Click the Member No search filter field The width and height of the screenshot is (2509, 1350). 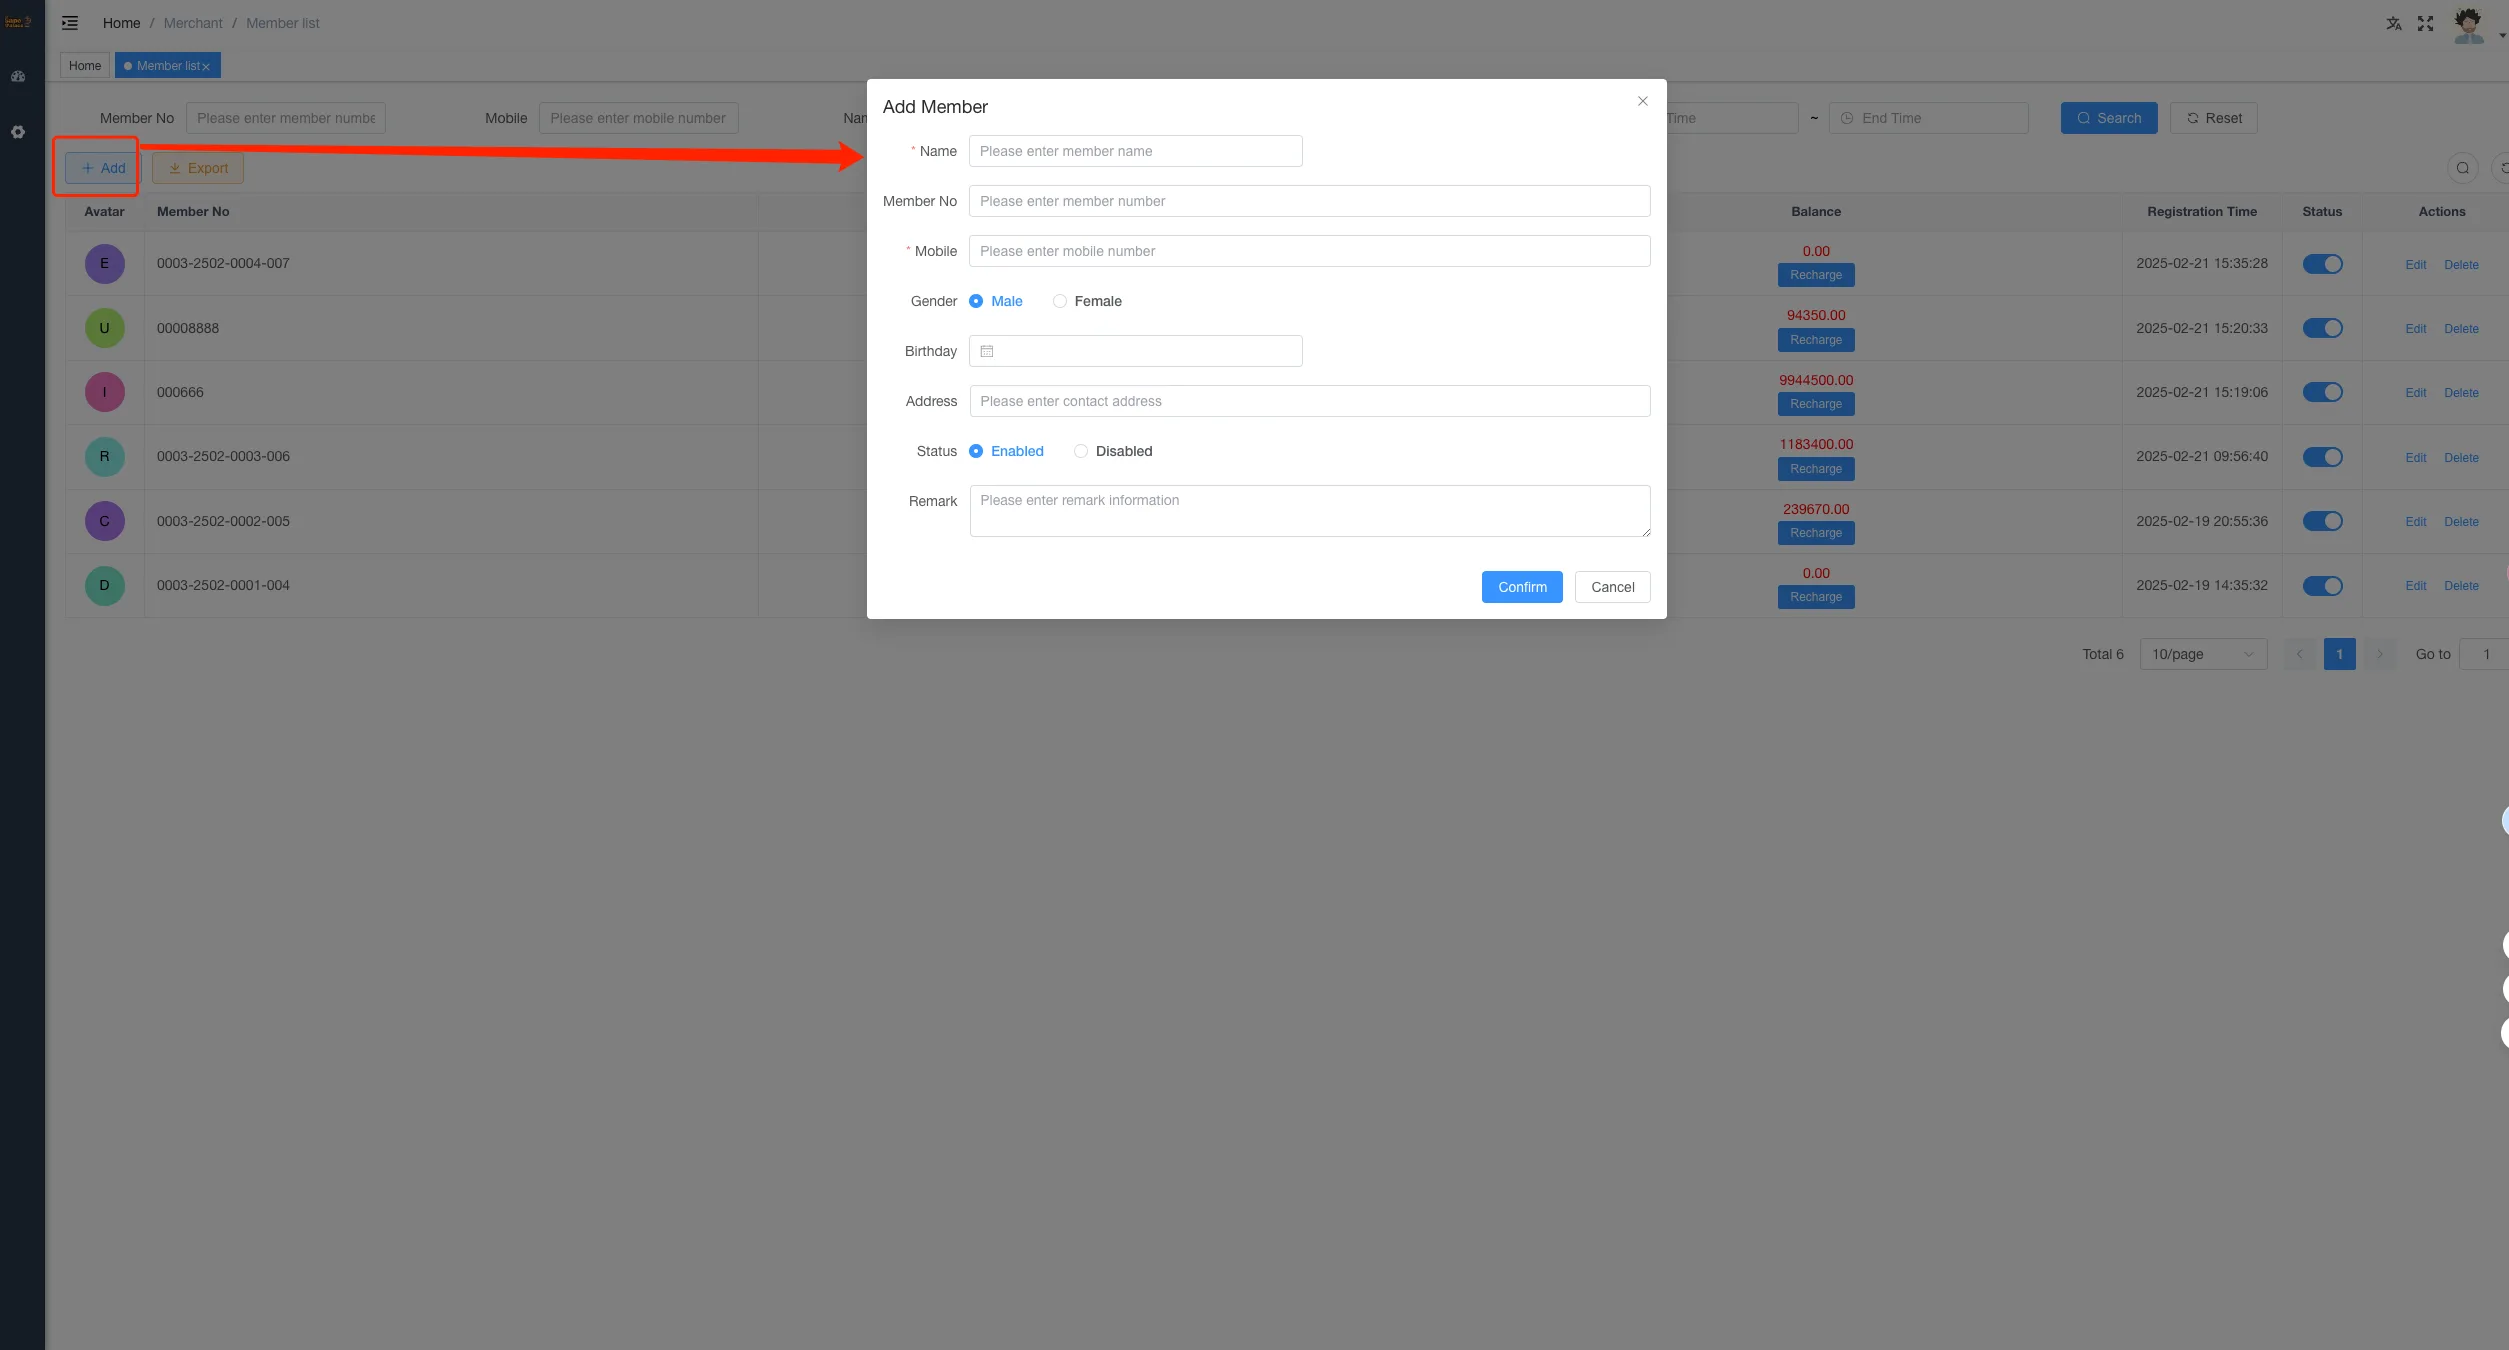[285, 118]
